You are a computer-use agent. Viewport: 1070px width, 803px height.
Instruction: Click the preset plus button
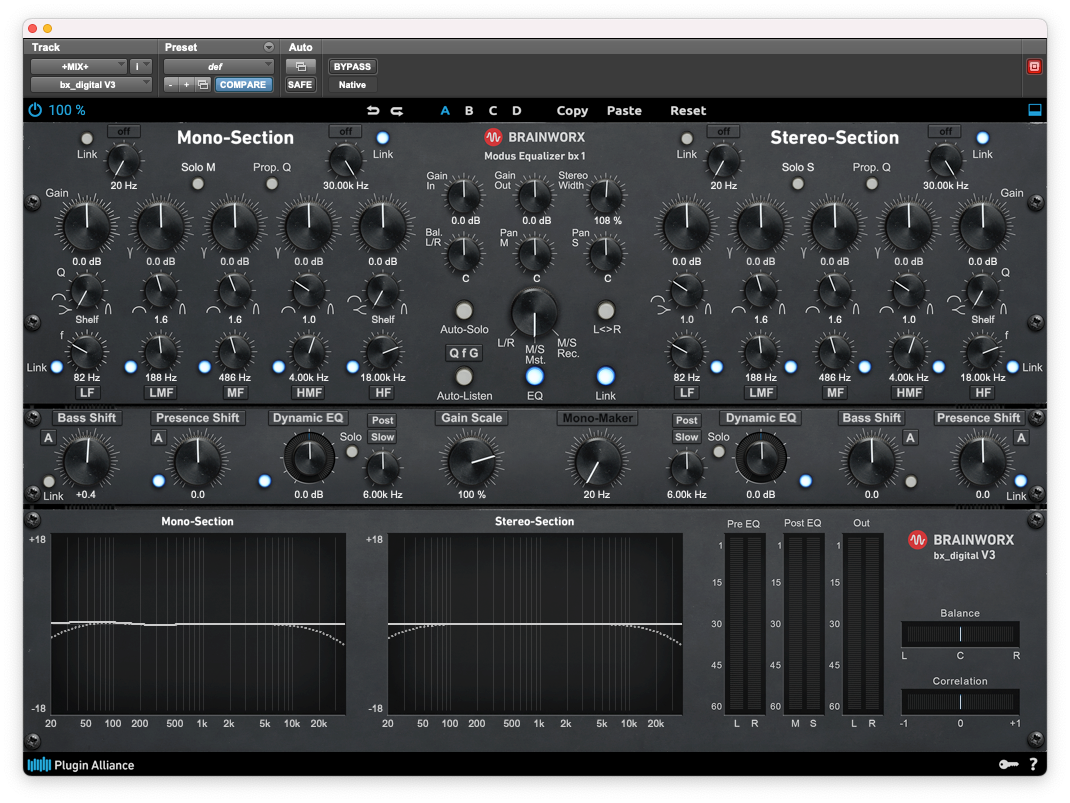186,85
